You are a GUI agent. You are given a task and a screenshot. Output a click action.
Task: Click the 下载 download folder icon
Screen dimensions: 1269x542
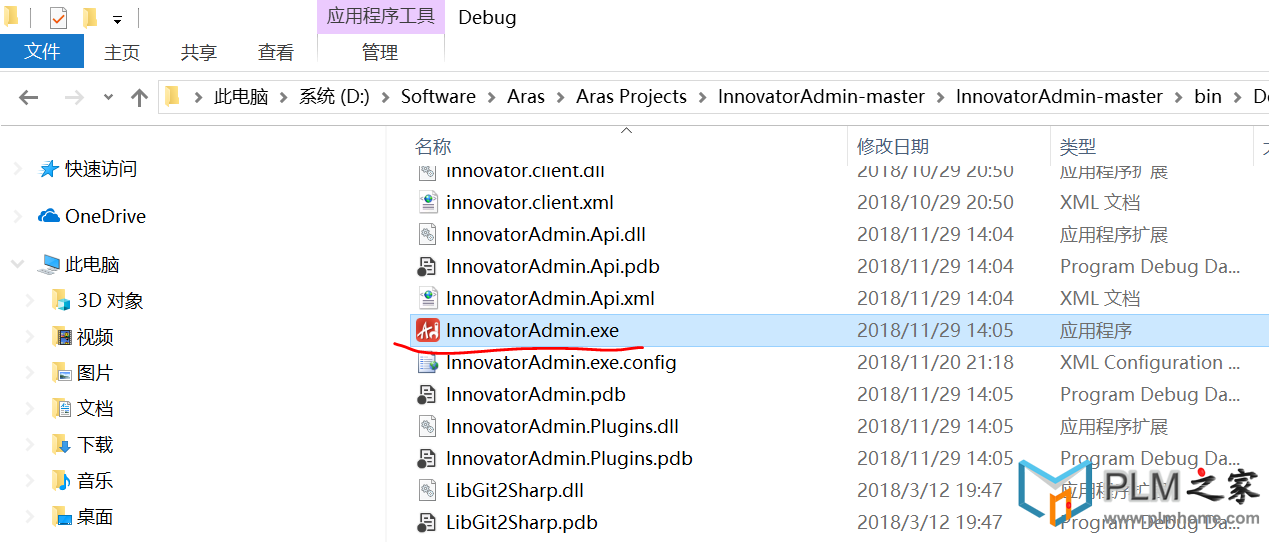(63, 444)
